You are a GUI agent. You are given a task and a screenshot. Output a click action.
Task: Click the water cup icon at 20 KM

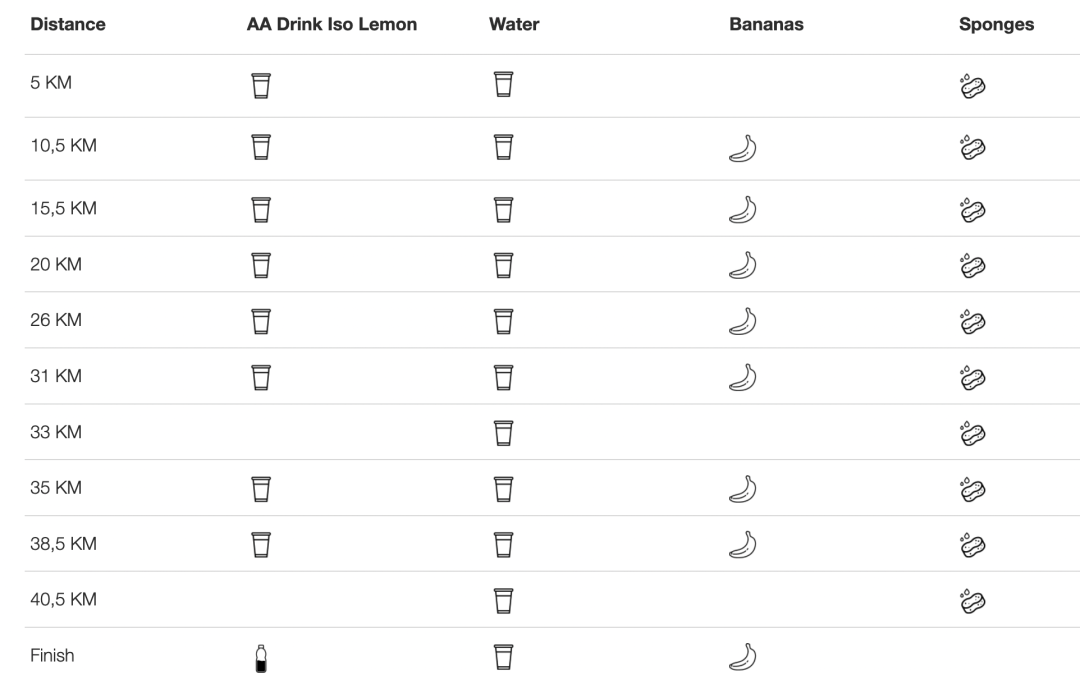pos(503,265)
